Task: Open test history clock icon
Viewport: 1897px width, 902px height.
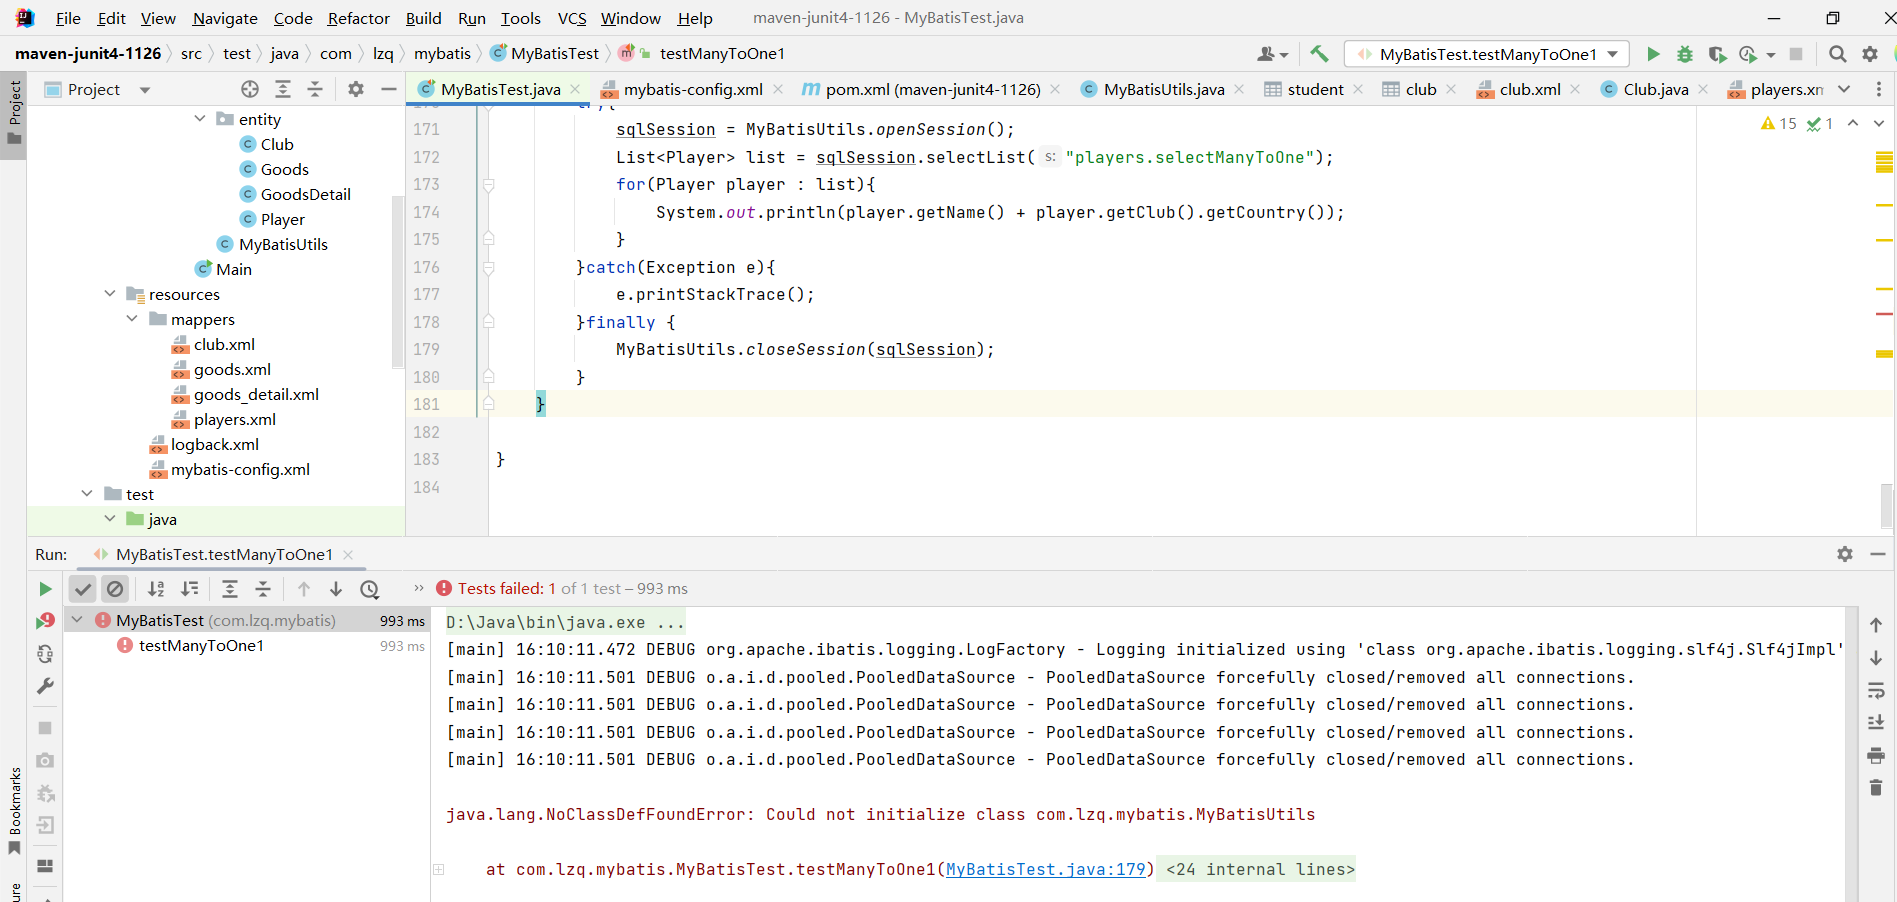Action: [x=370, y=589]
